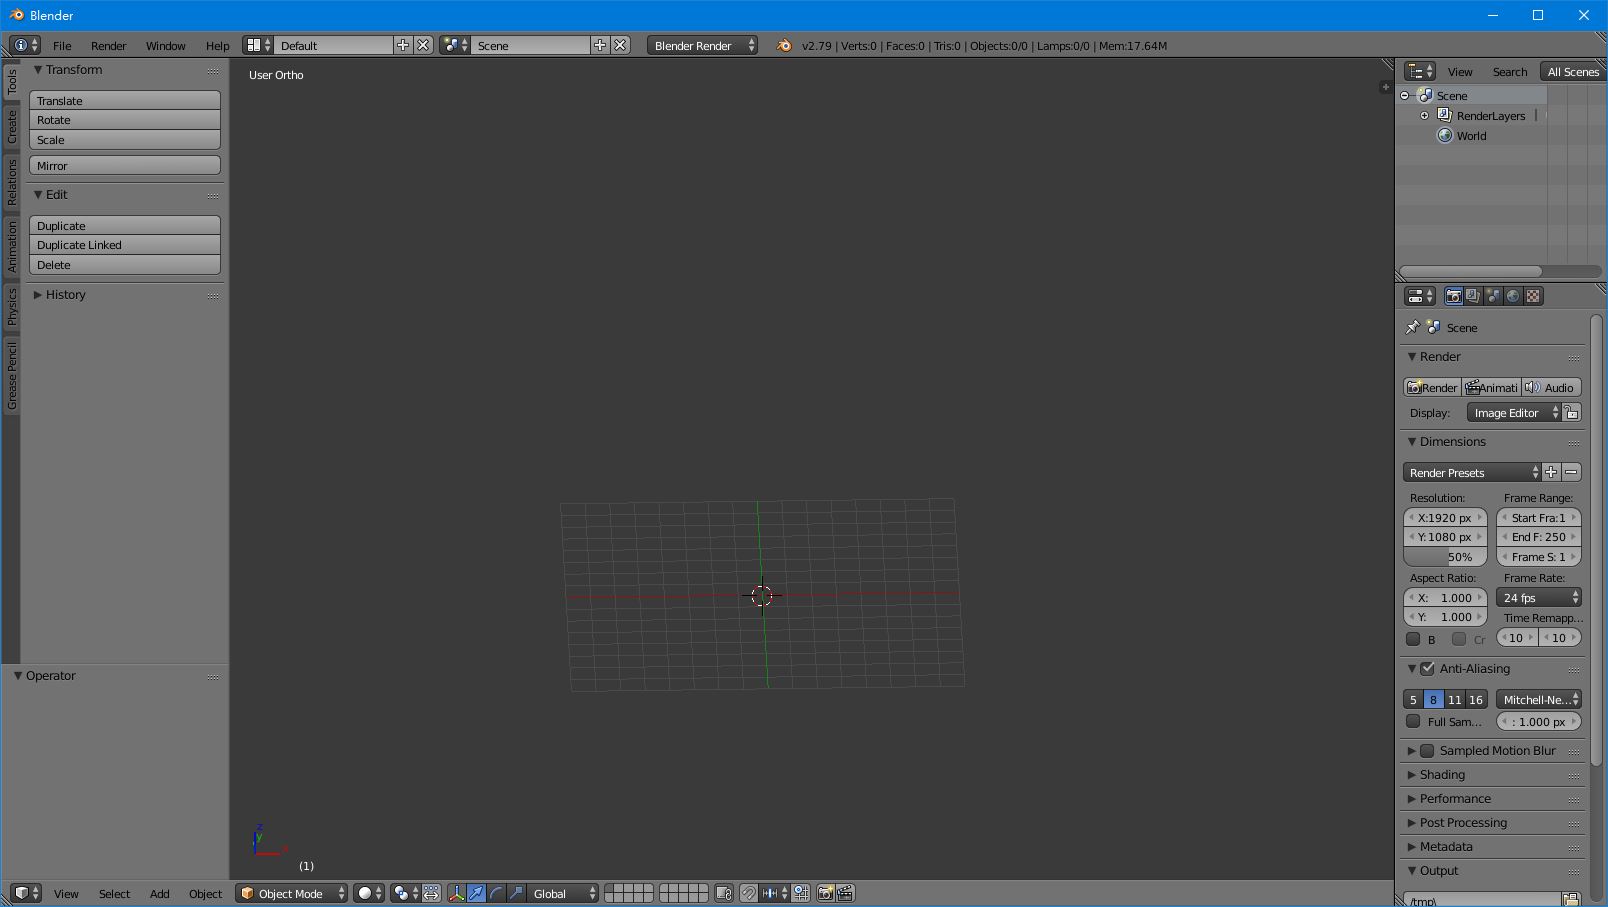Open the World properties tab
The width and height of the screenshot is (1608, 907).
(1513, 296)
